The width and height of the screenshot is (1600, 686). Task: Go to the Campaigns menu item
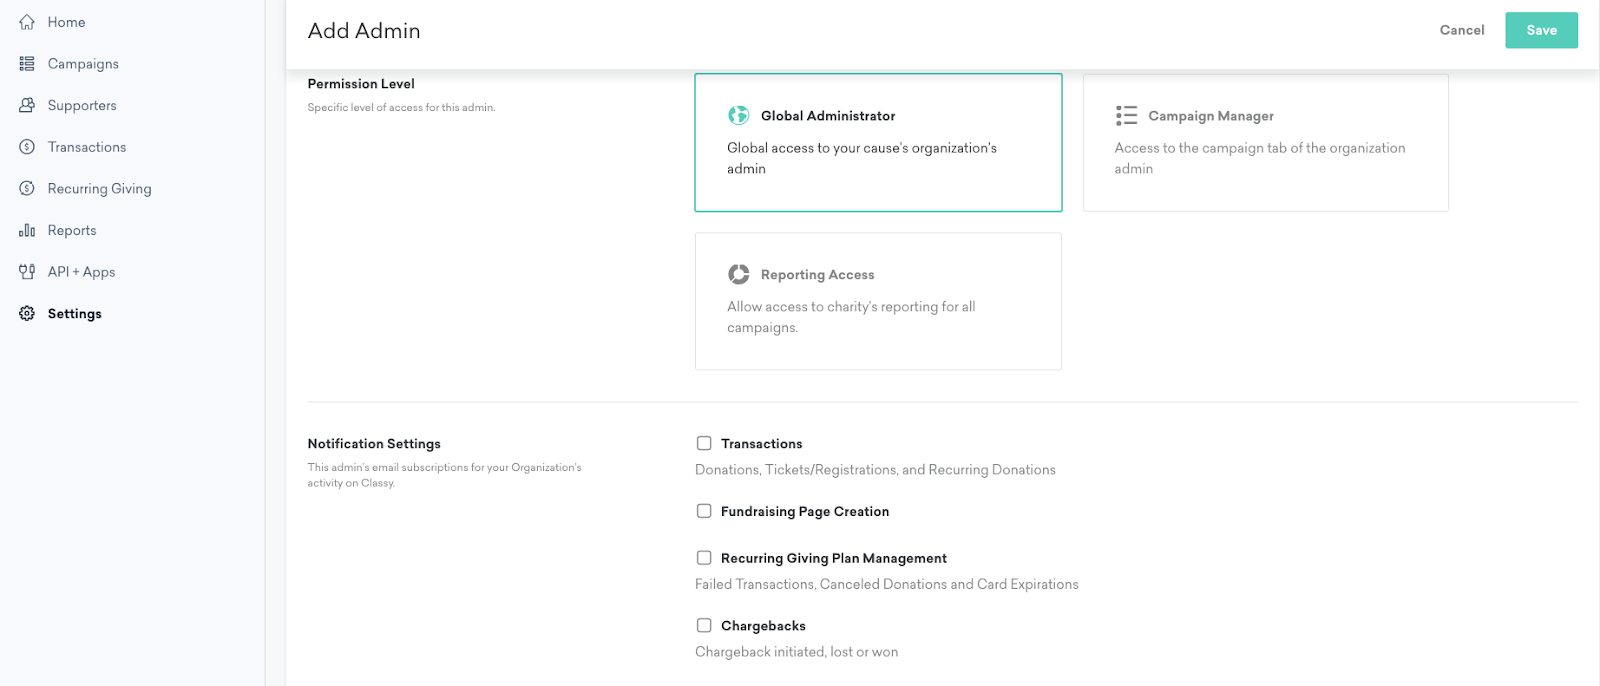pos(83,64)
